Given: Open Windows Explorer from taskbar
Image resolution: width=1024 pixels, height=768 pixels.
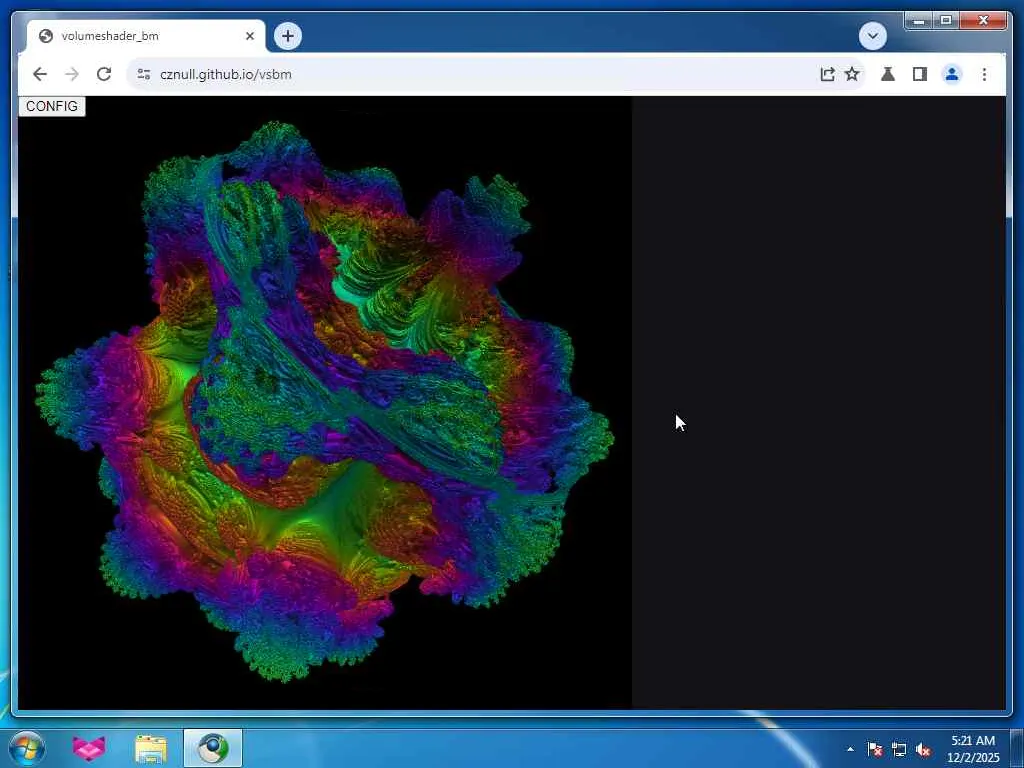Looking at the screenshot, I should (151, 748).
